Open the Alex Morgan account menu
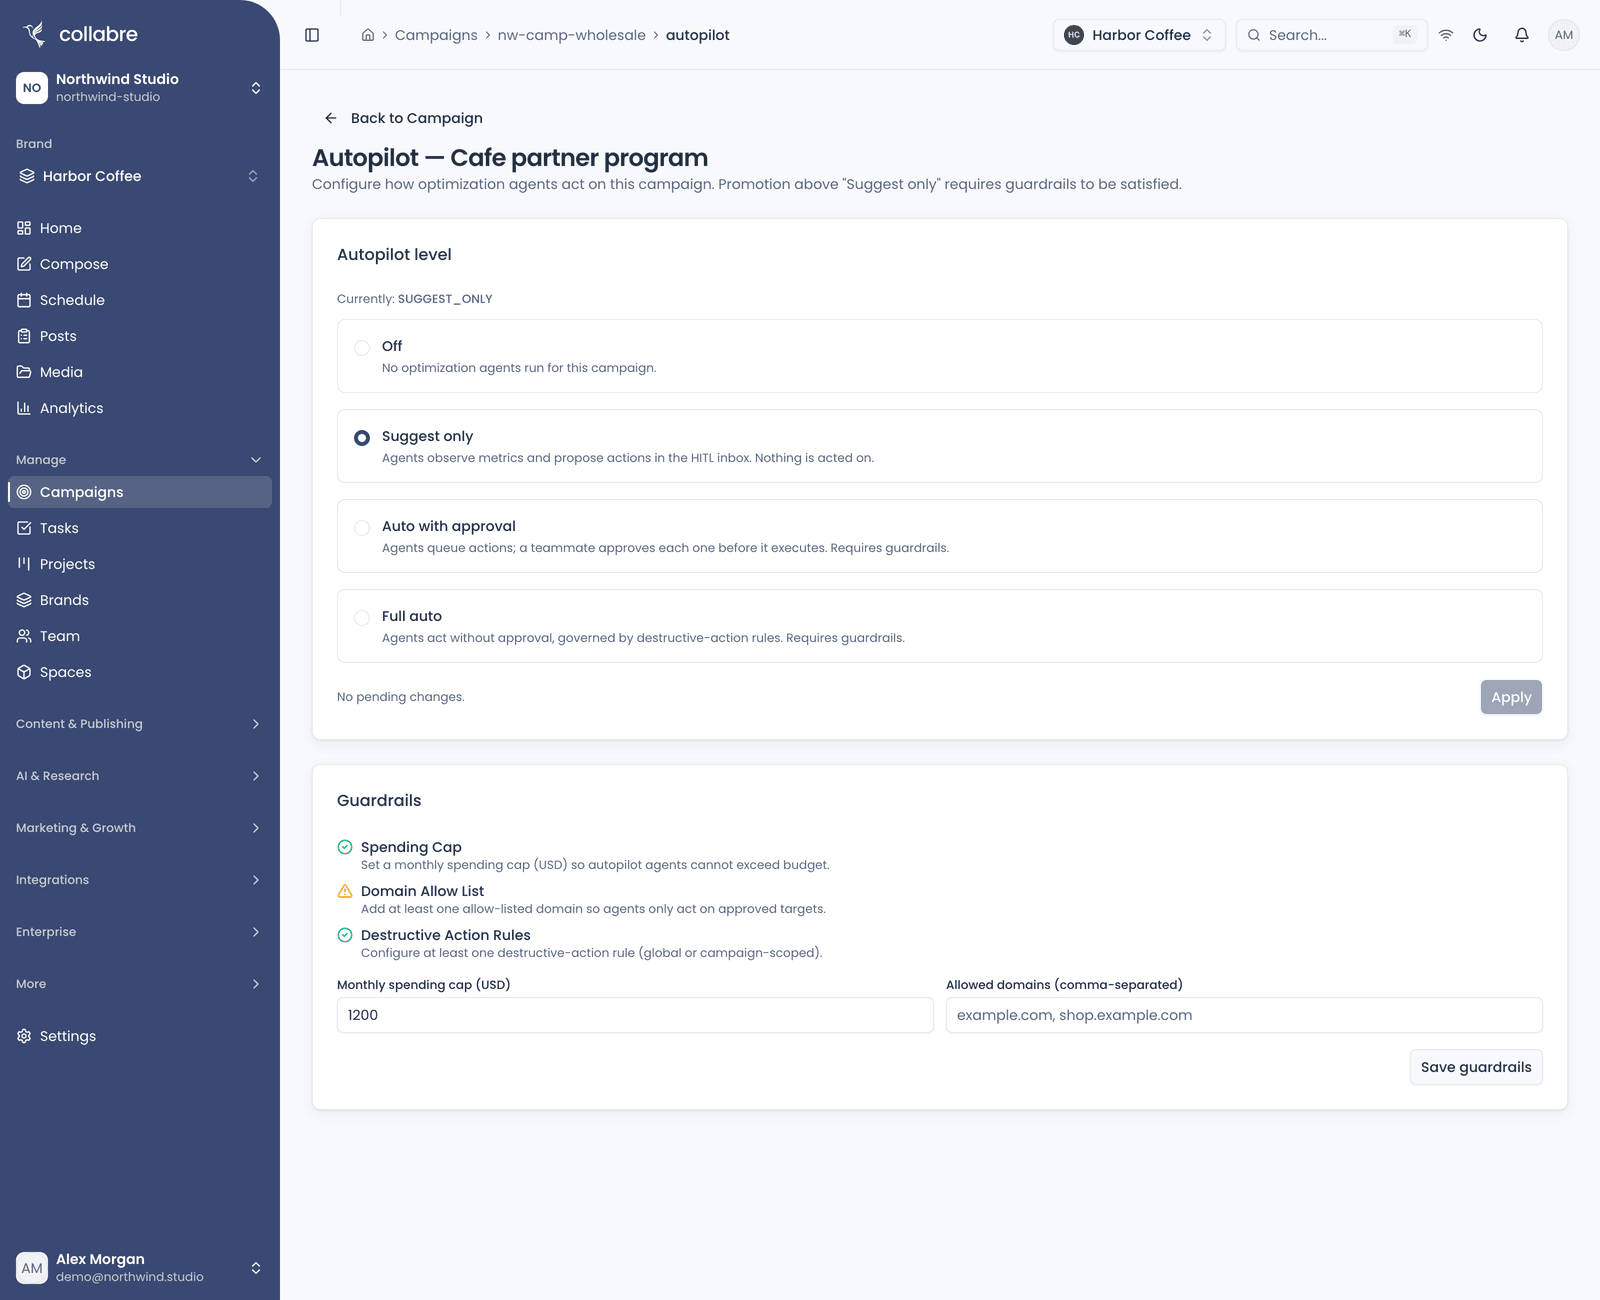The height and width of the screenshot is (1300, 1600). (140, 1268)
